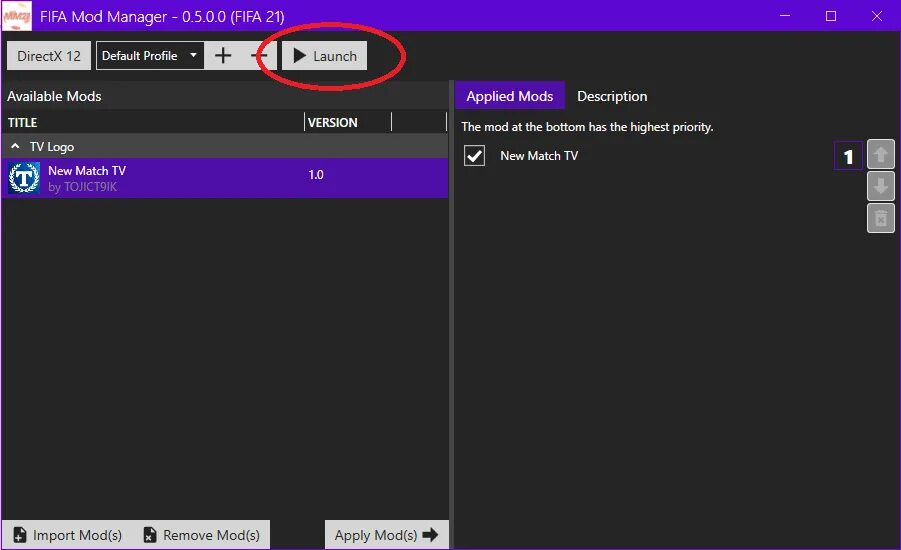
Task: Click the DirectX 12 button
Action: tap(49, 56)
